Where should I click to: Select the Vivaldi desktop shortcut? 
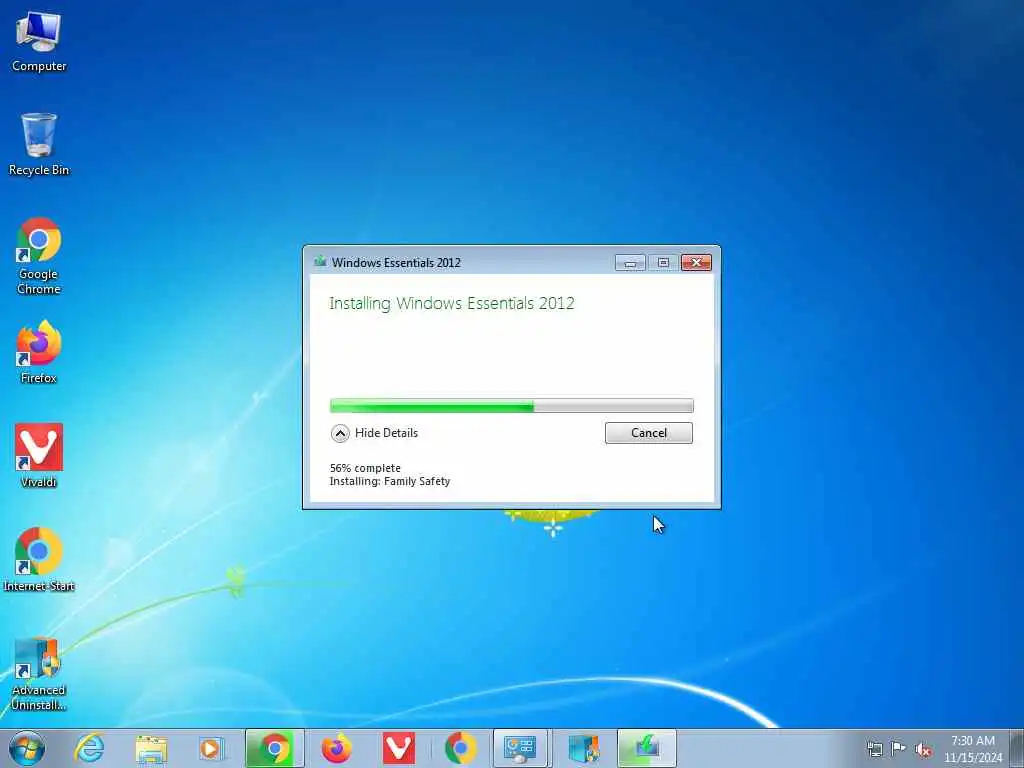click(x=39, y=455)
